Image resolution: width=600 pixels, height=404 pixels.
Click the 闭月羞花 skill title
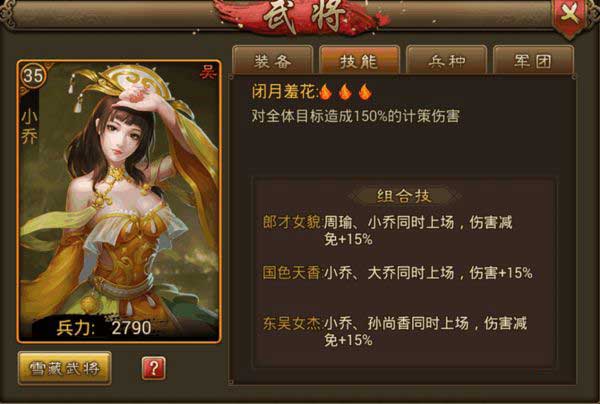click(x=284, y=92)
